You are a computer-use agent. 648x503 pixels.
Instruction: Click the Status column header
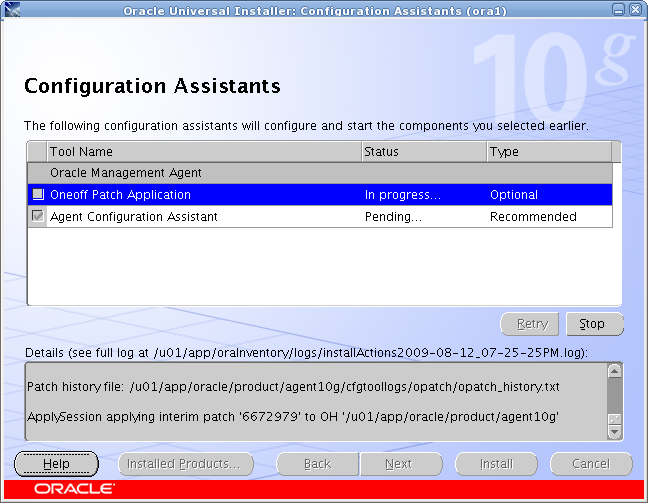(x=424, y=152)
